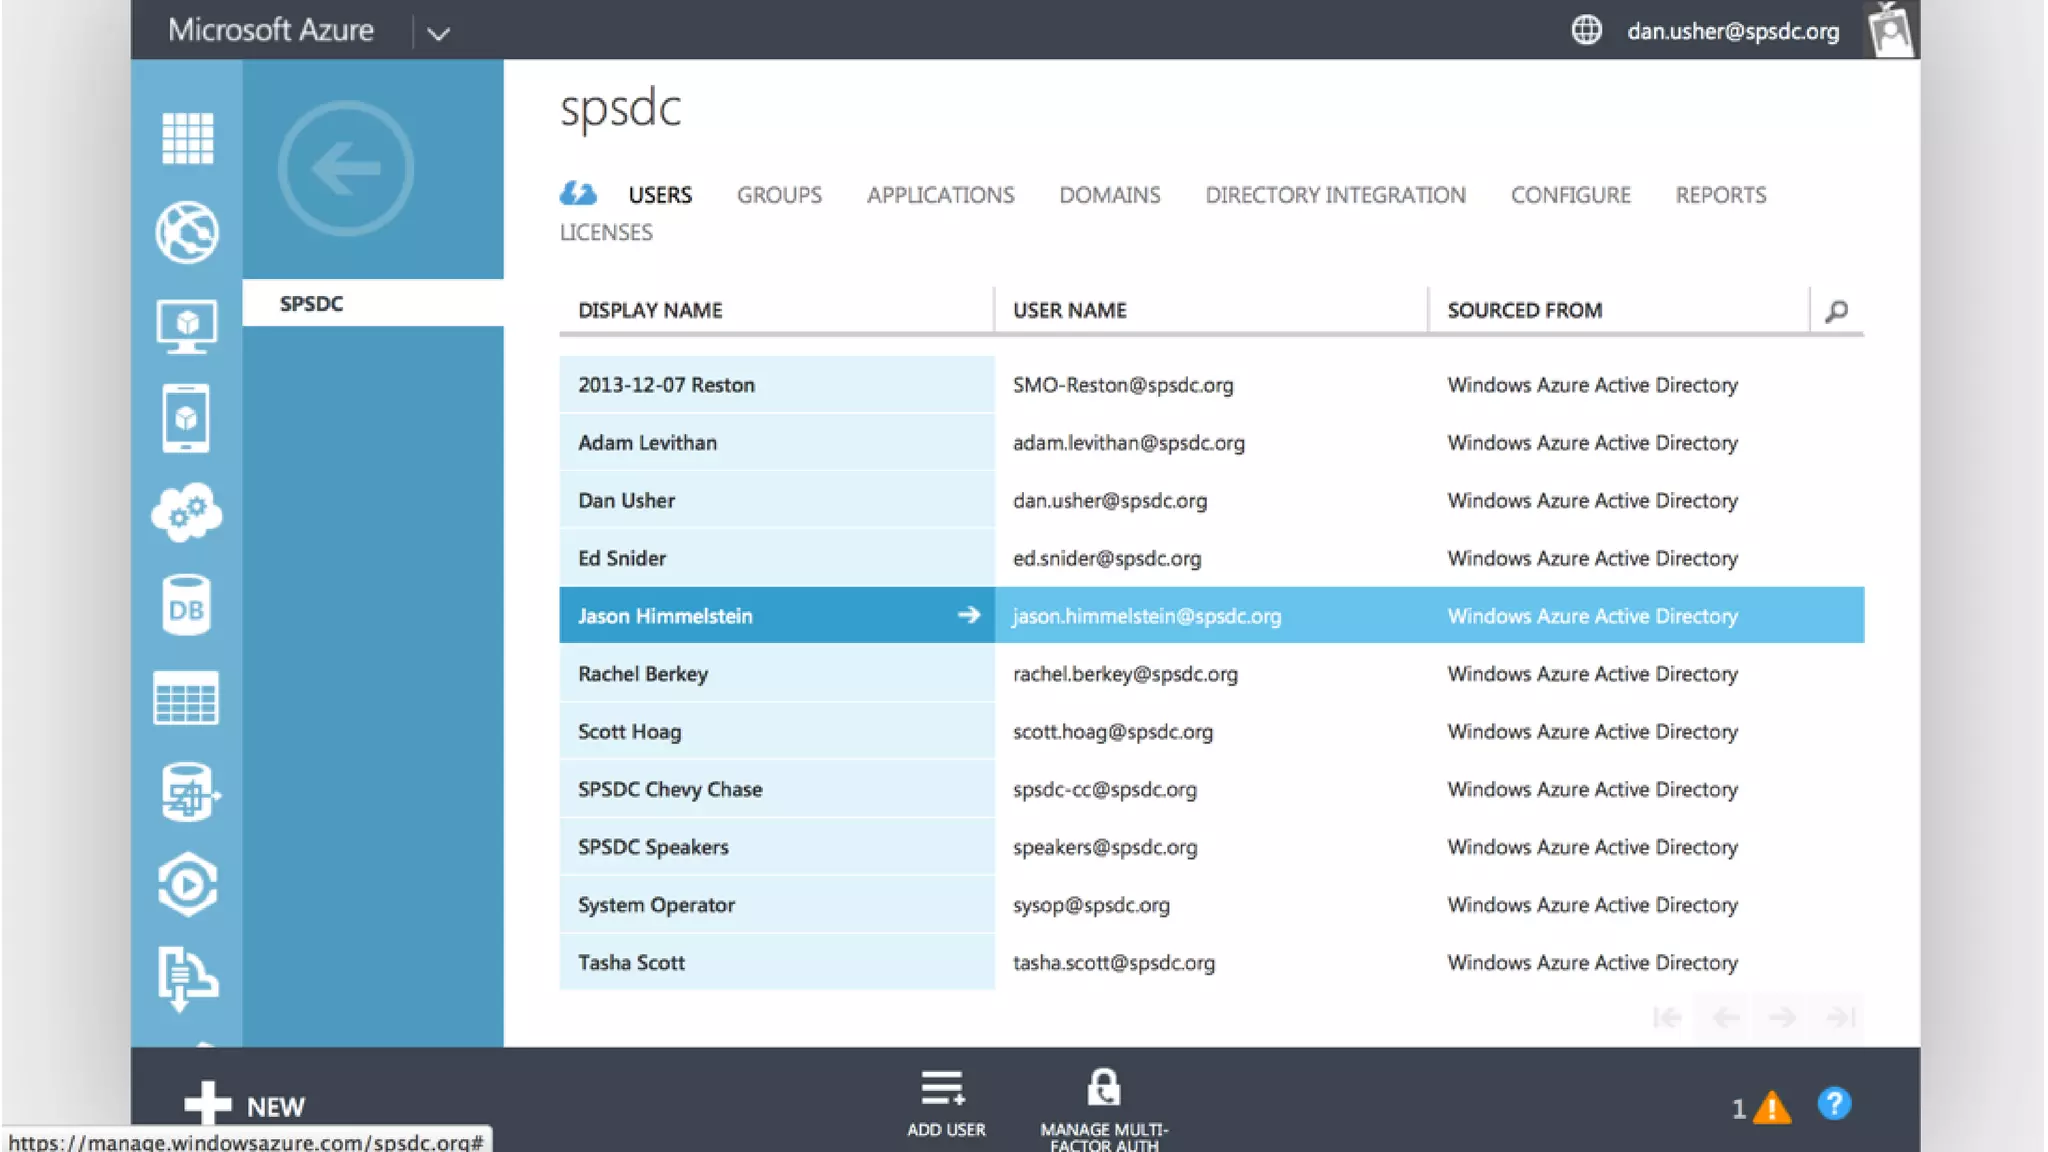Switch to the Groups tab
Image resolution: width=2048 pixels, height=1152 pixels.
[779, 195]
